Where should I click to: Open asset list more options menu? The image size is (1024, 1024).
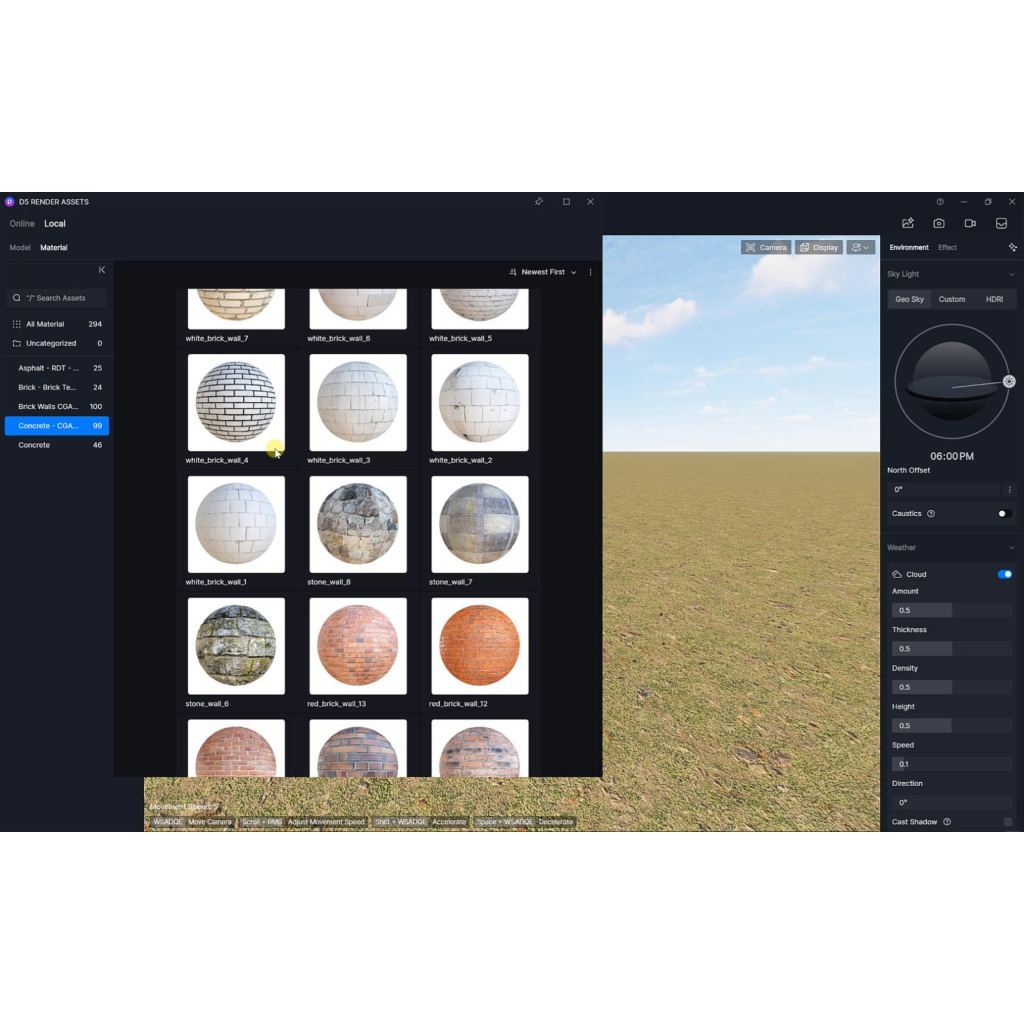click(x=590, y=272)
